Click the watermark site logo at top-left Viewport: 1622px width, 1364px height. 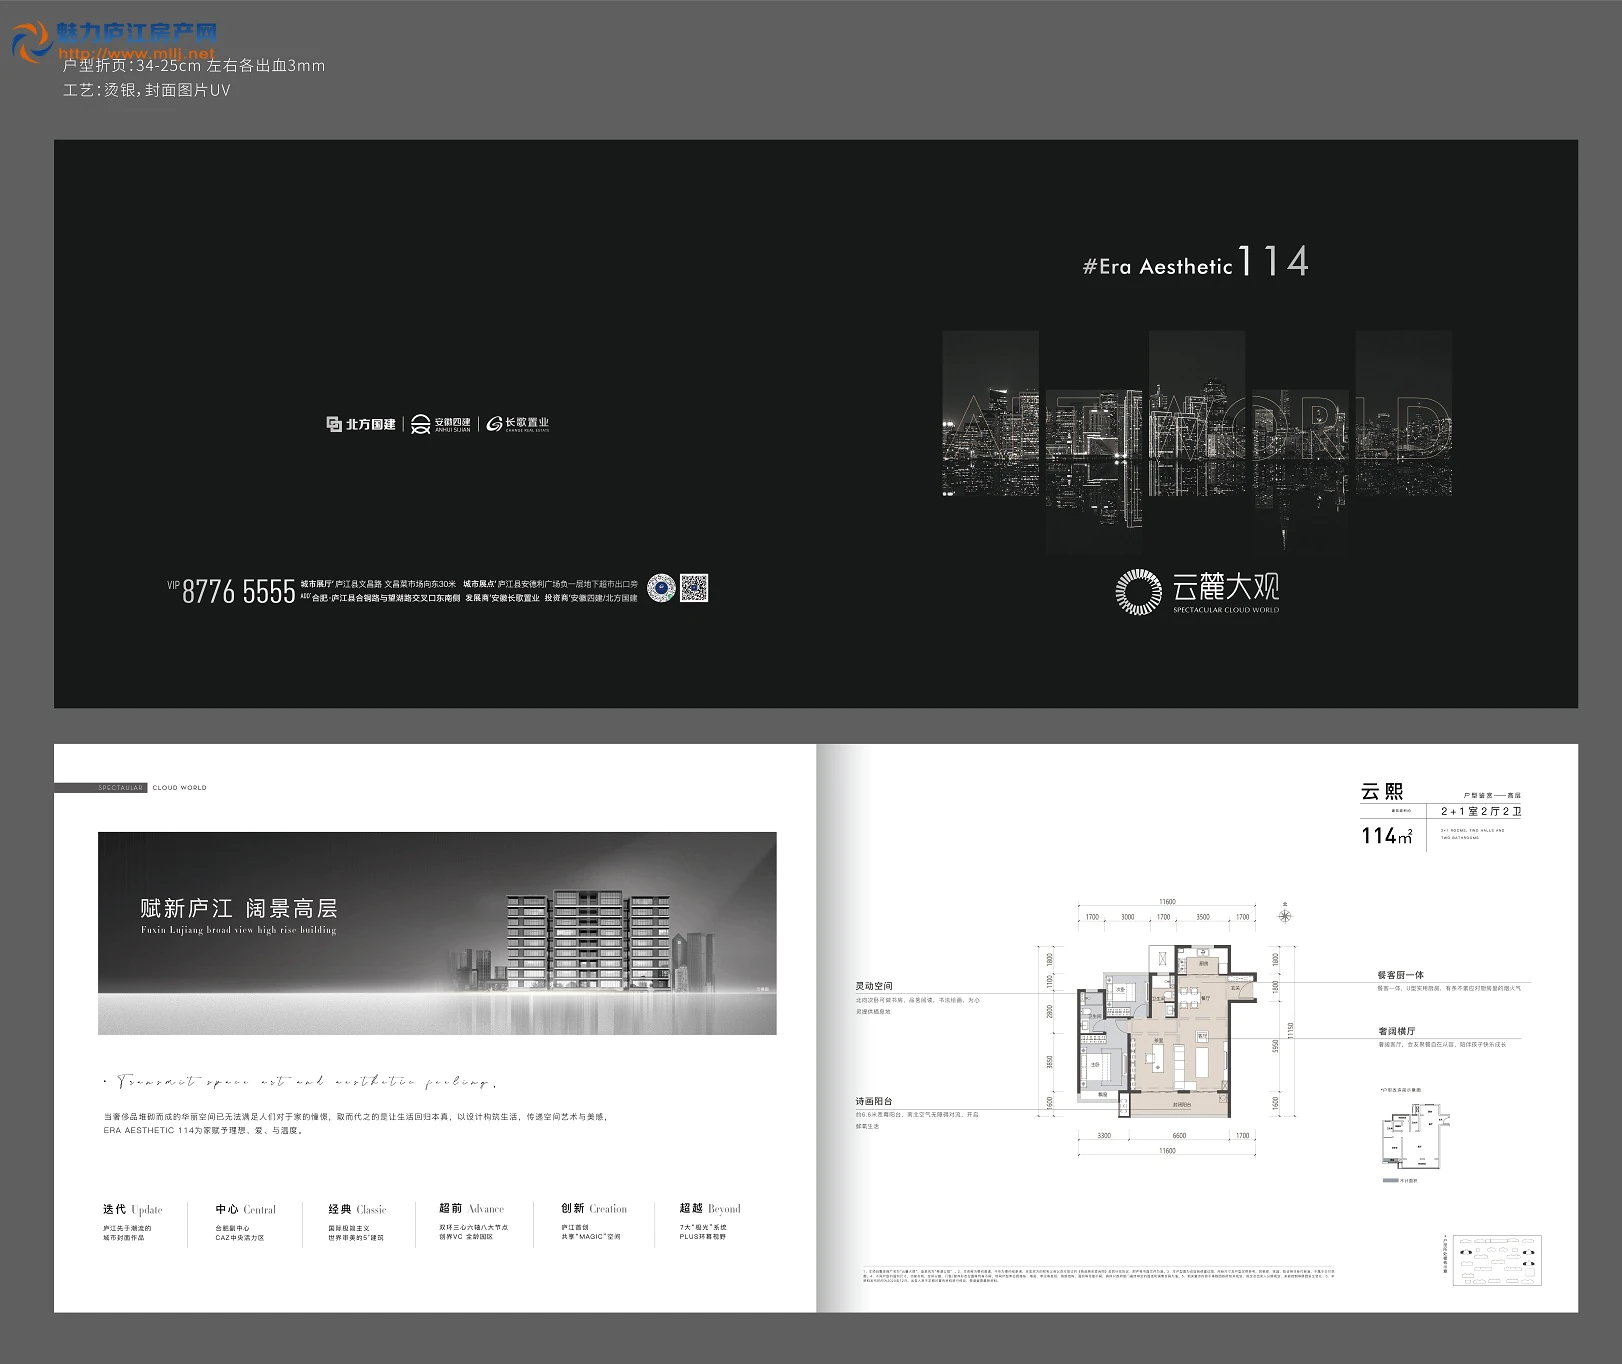(30, 42)
